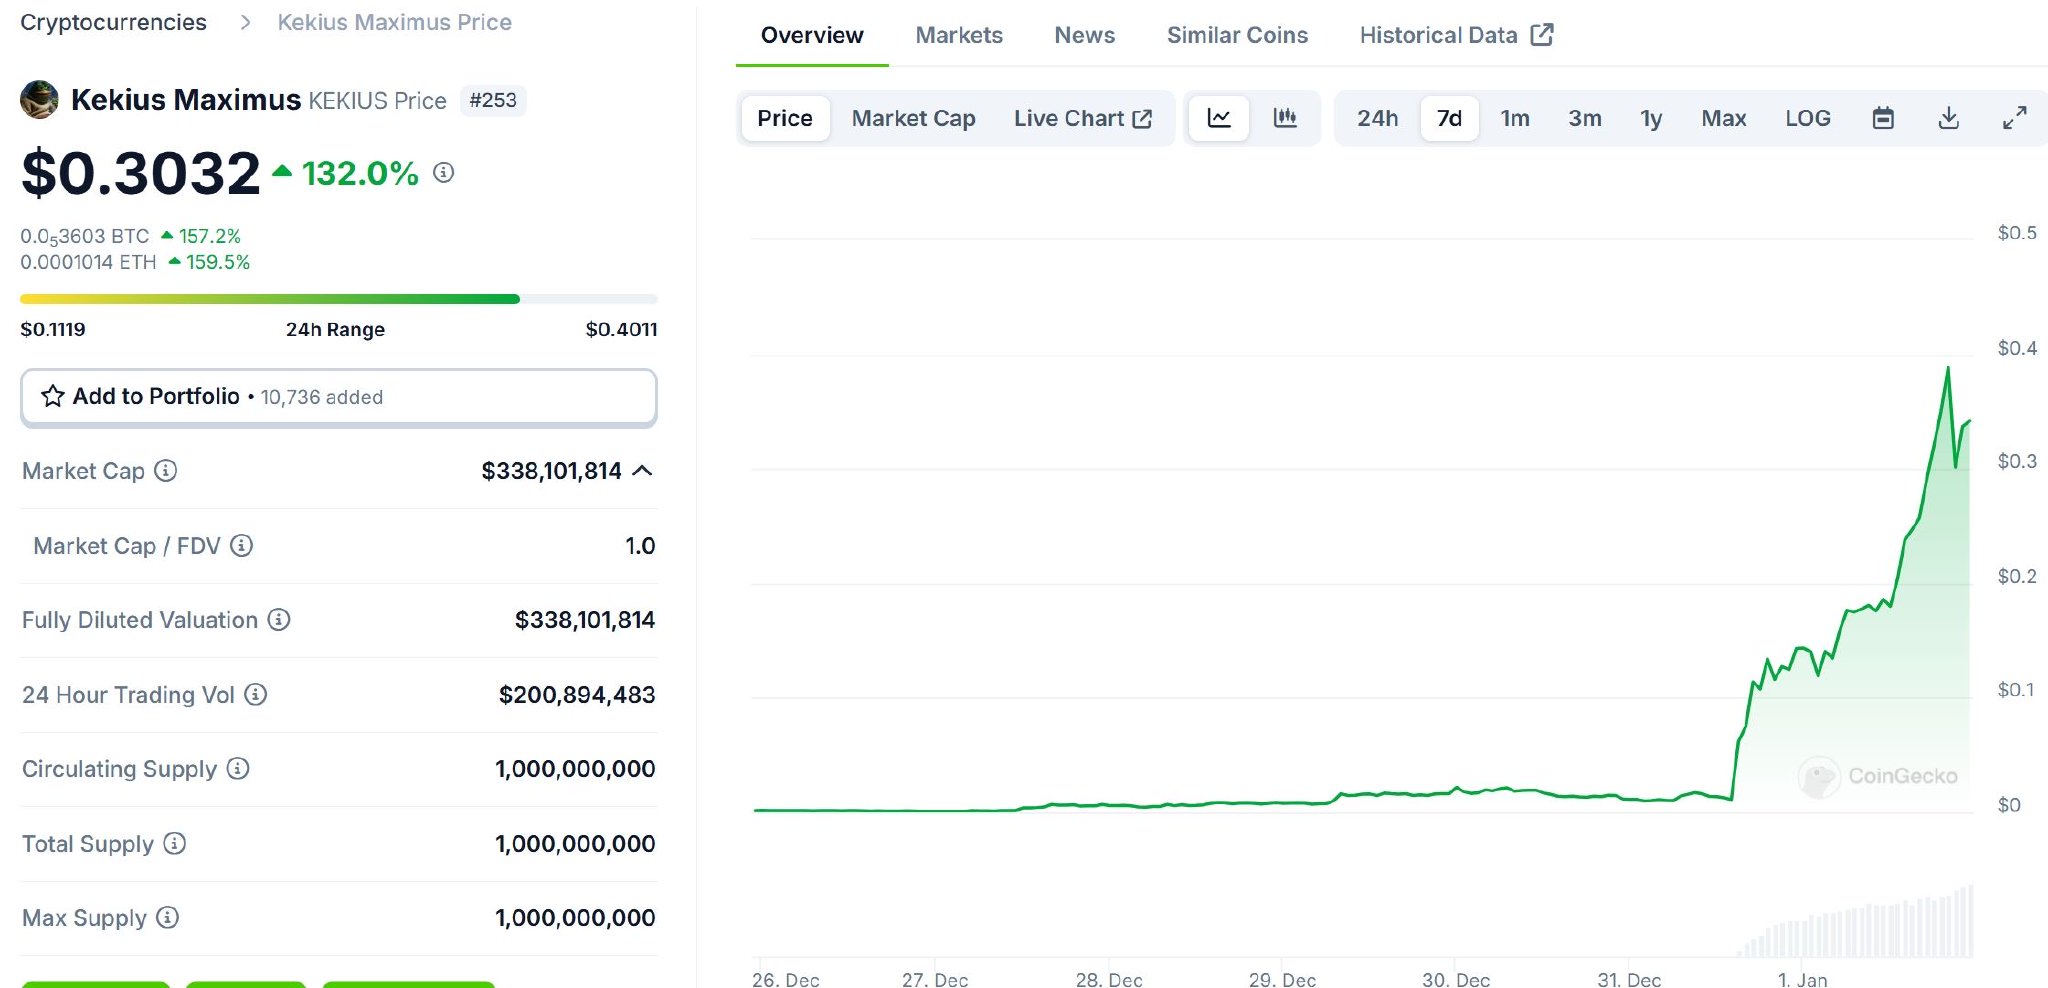Collapse the Market Cap details chevron
The image size is (2048, 988).
click(x=643, y=470)
